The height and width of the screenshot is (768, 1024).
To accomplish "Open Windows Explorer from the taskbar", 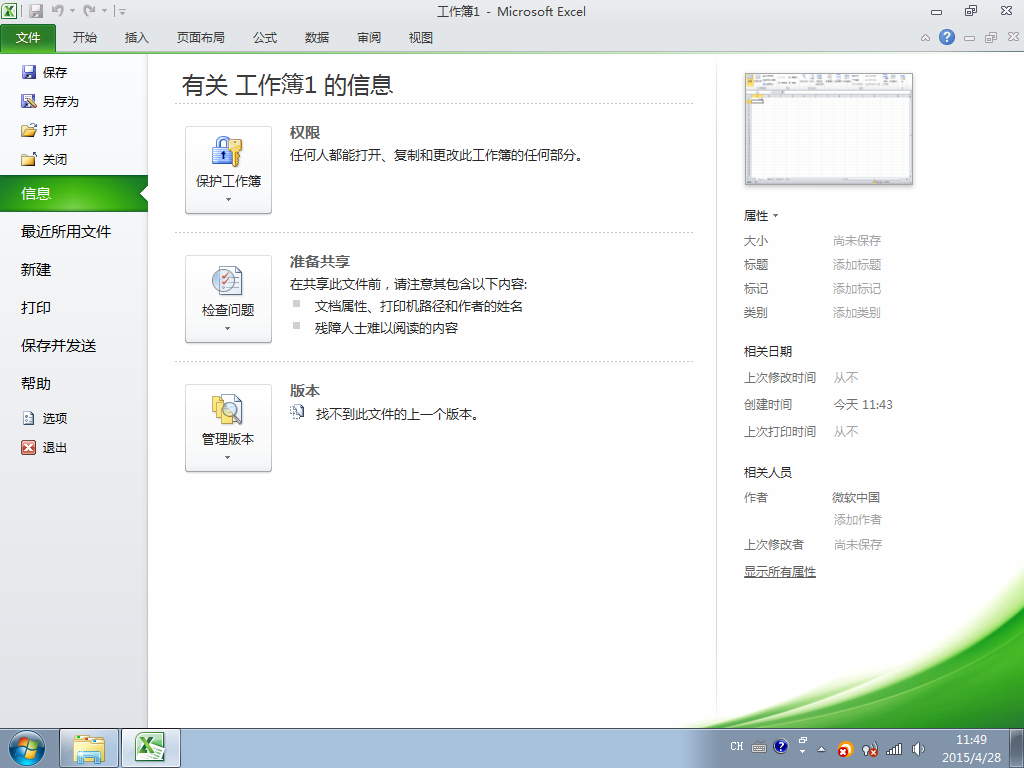I will [89, 748].
